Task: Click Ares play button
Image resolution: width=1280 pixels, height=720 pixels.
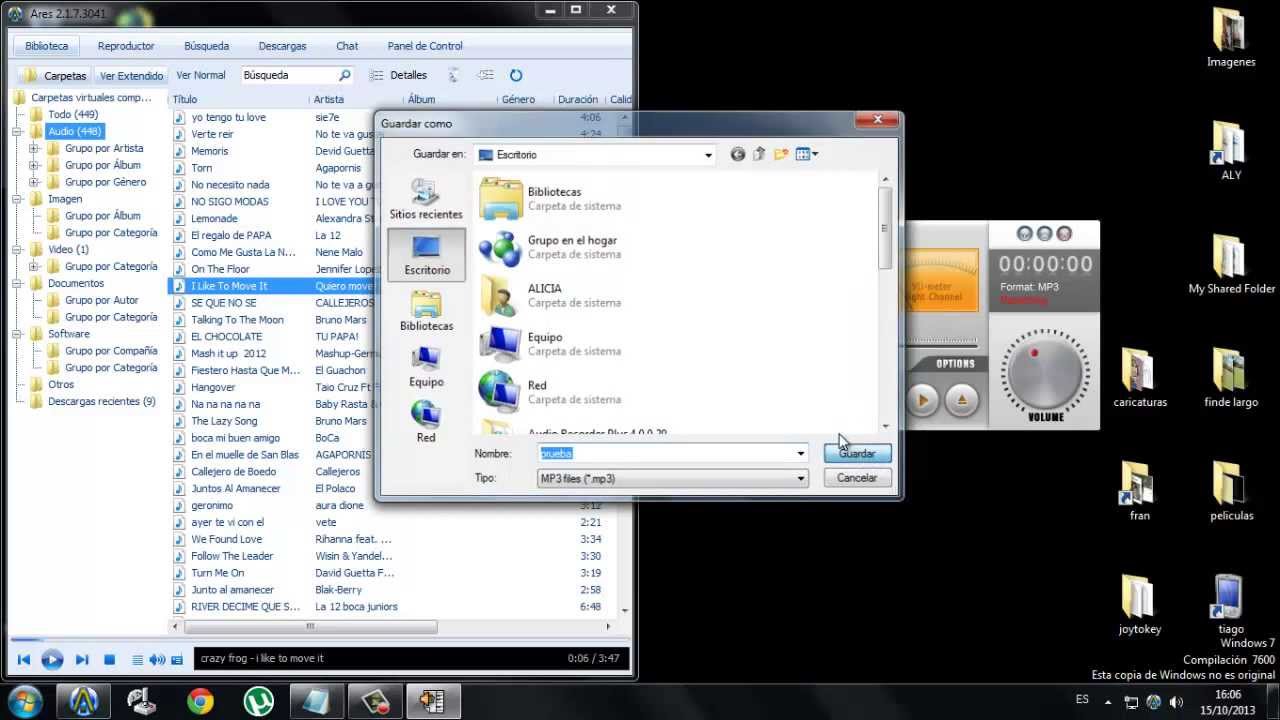Action: pyautogui.click(x=53, y=660)
